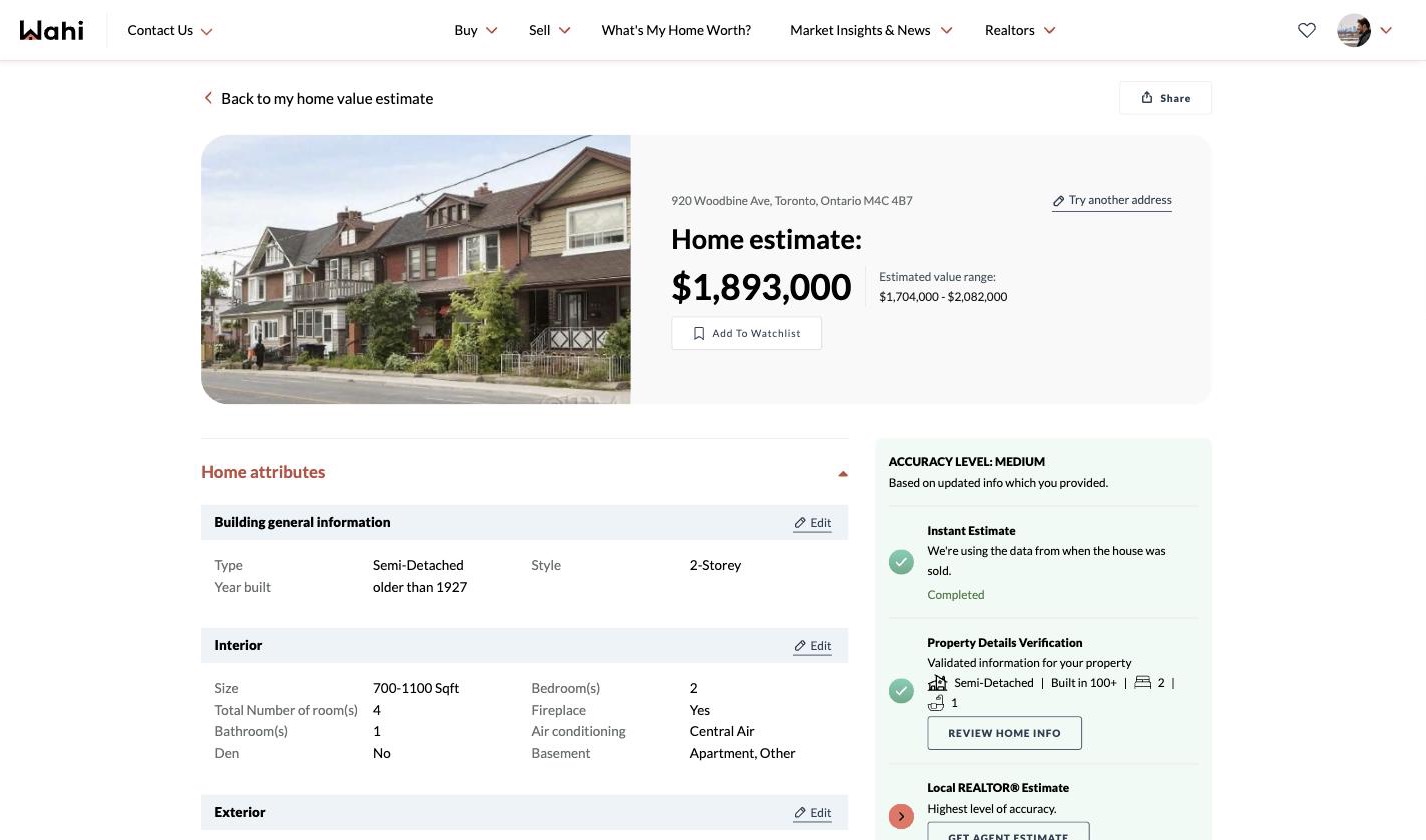Click the Accuracy Level: Medium heading
1426x840 pixels.
[967, 462]
